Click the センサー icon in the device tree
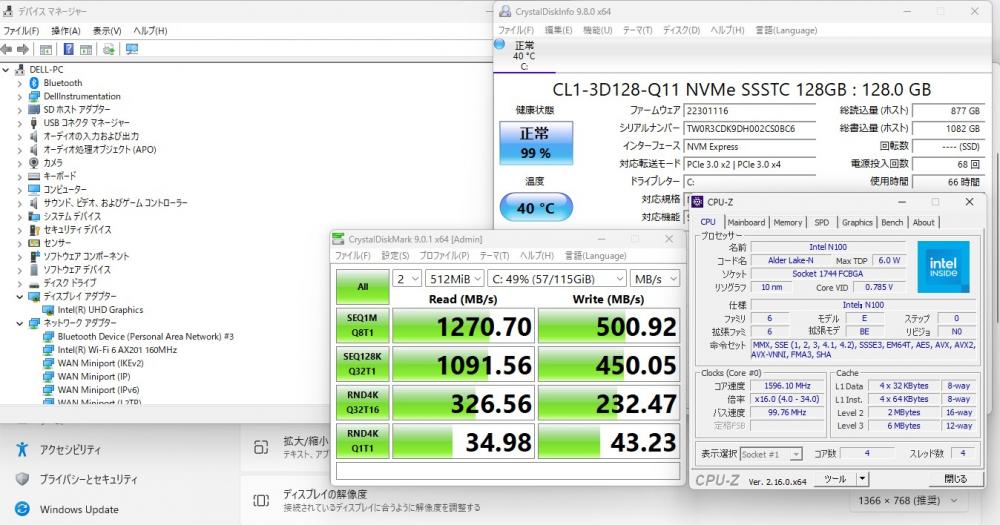 click(34, 242)
